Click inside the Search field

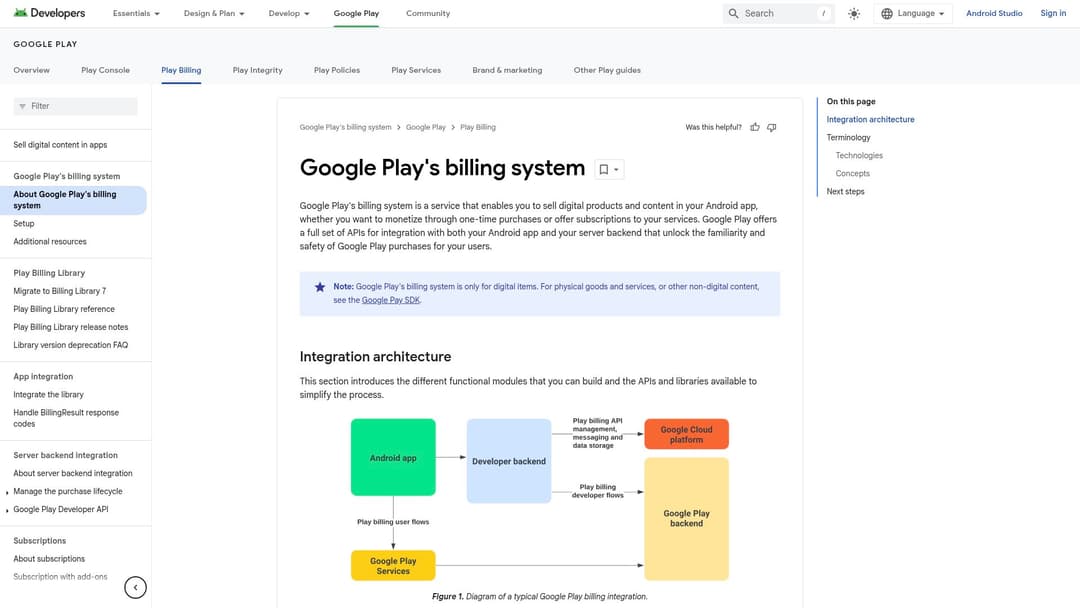(779, 13)
